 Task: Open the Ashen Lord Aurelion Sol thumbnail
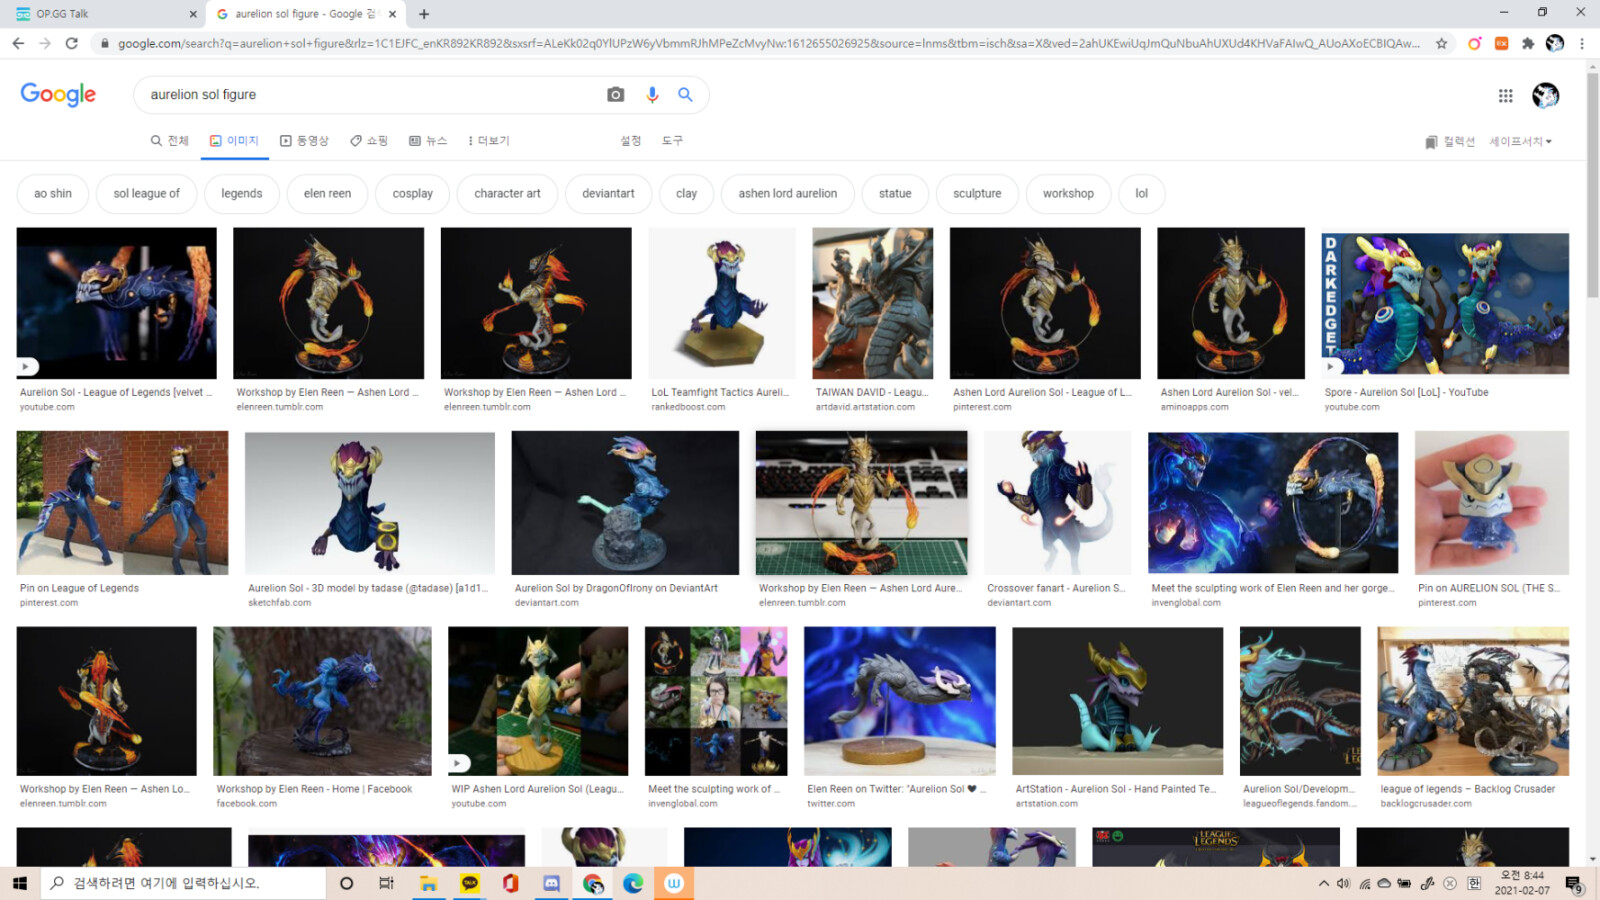coord(1044,303)
